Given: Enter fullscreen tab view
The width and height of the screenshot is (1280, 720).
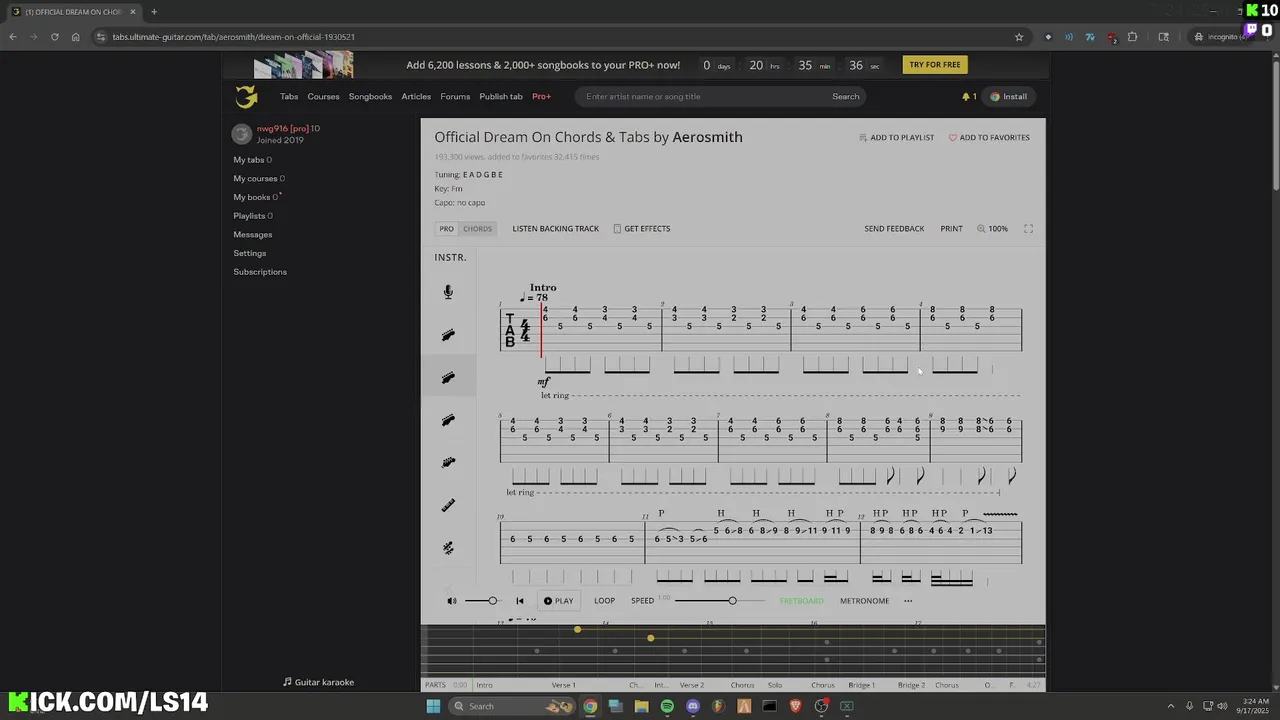Looking at the screenshot, I should [x=1028, y=229].
